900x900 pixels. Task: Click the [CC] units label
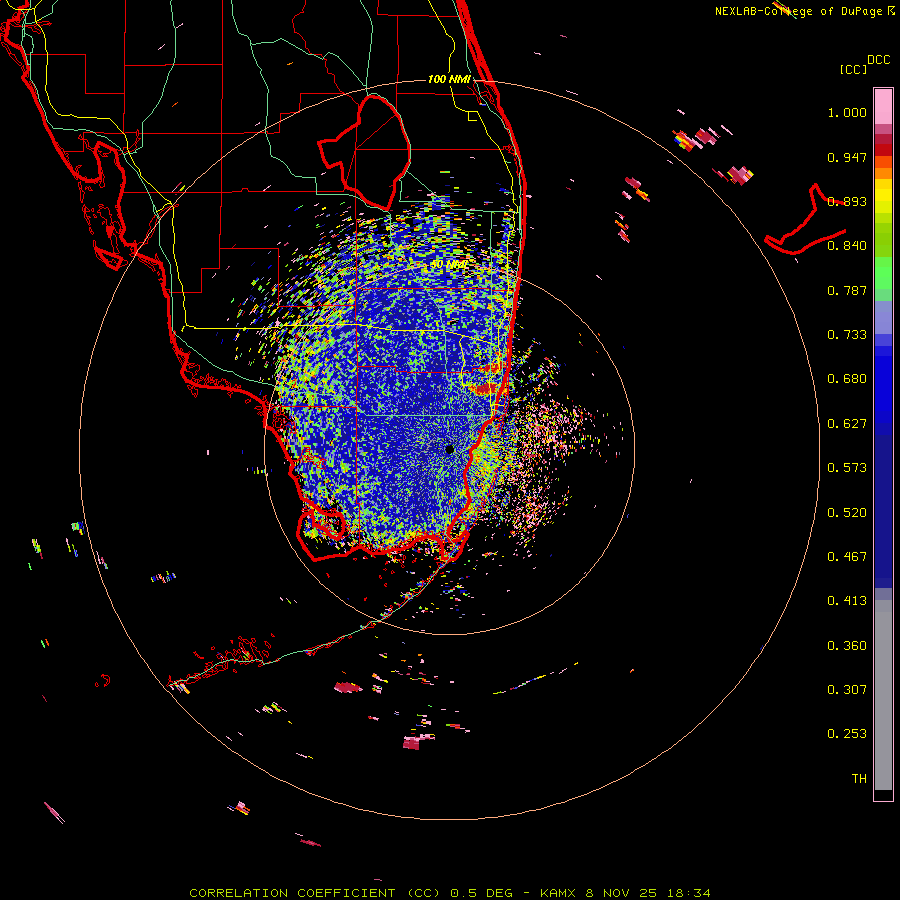click(x=853, y=69)
